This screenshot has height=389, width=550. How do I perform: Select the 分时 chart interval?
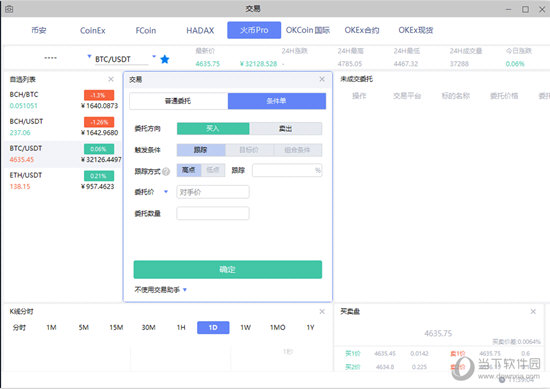point(19,328)
